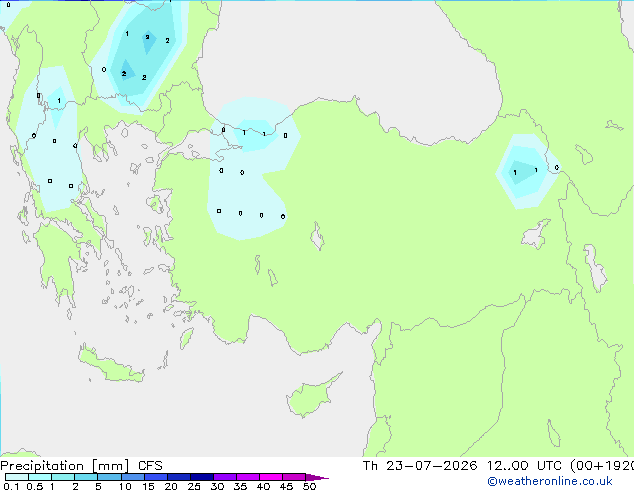The height and width of the screenshot is (490, 634).
Task: Click the "CFS" model name label
Action: [150, 466]
